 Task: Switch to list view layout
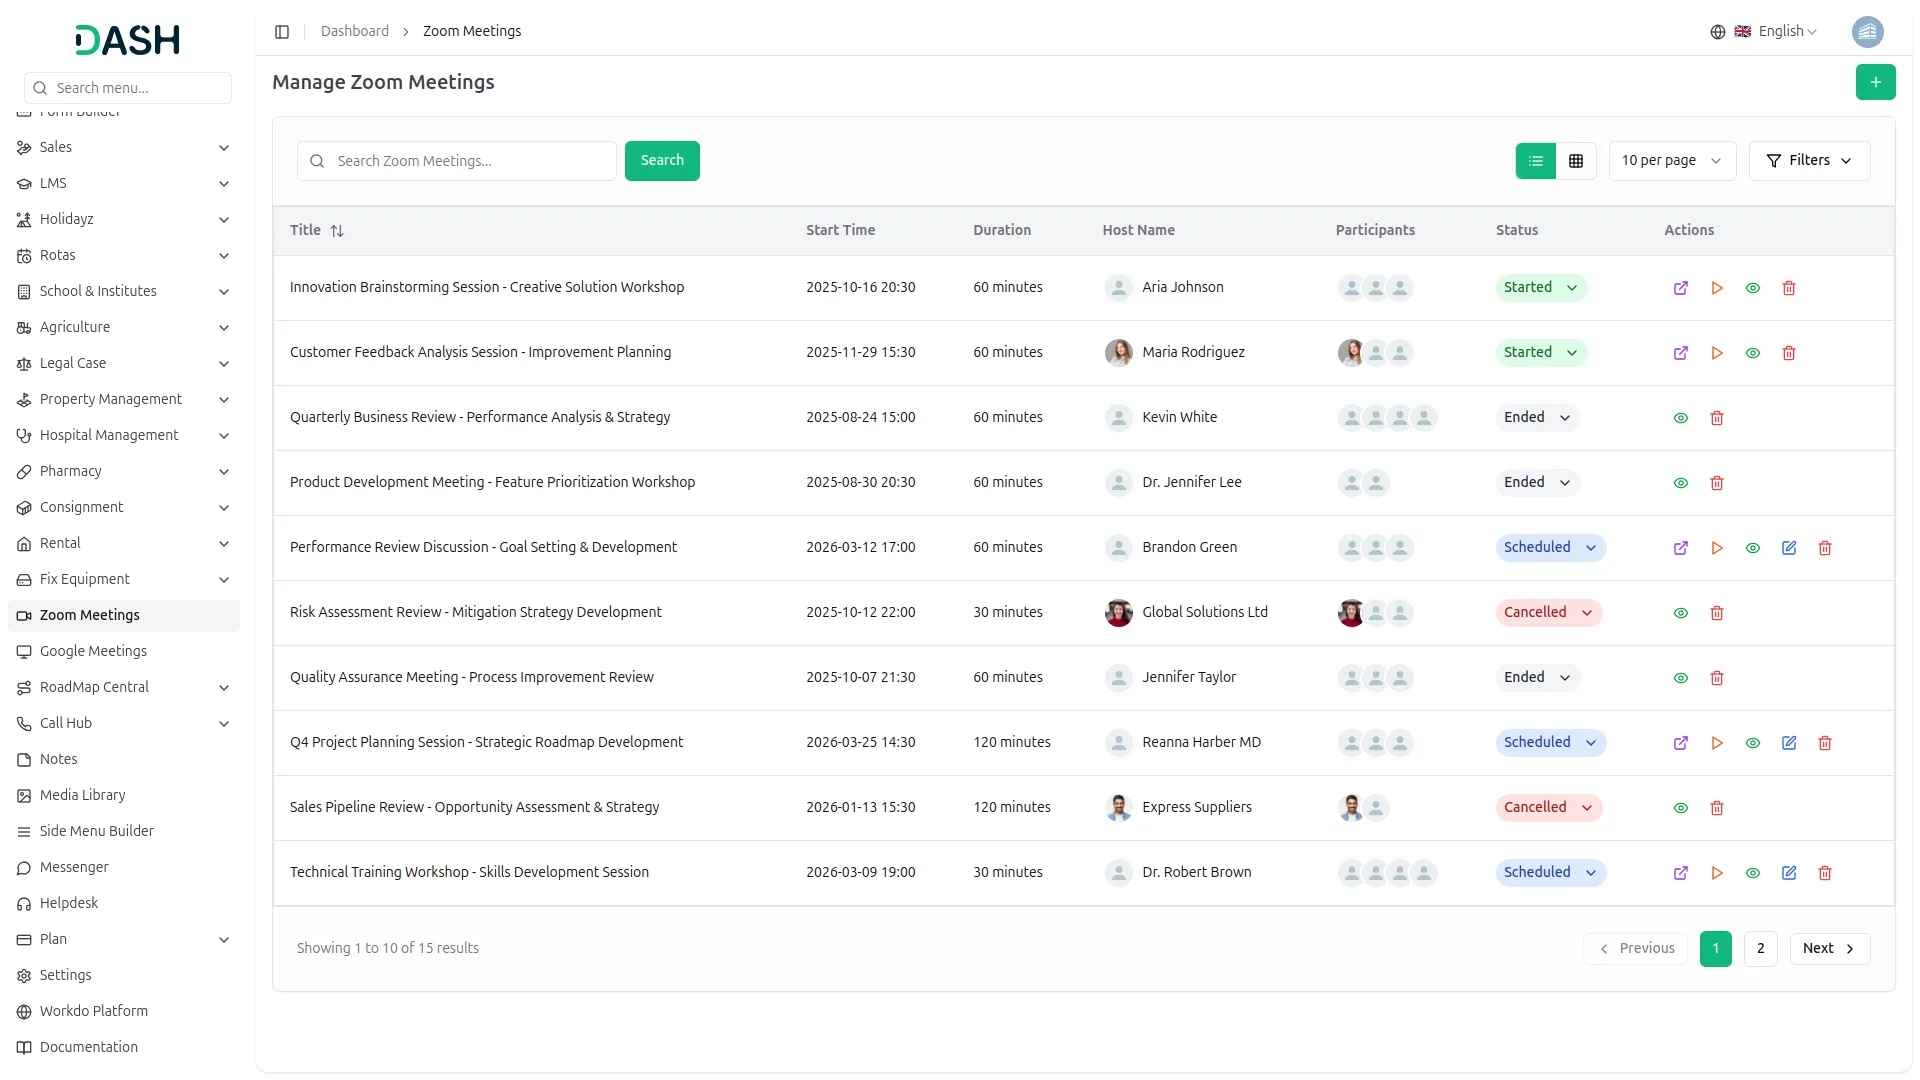1535,161
